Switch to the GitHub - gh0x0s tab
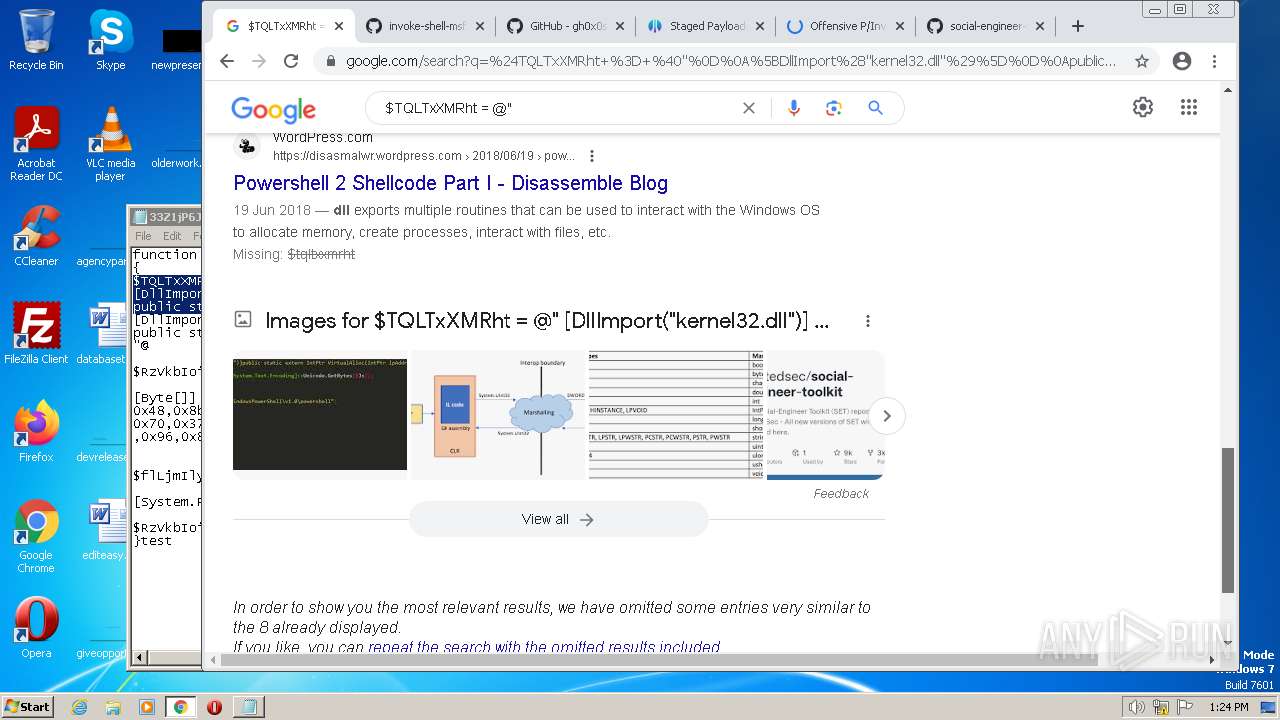Viewport: 1280px width, 720px height. pyautogui.click(x=566, y=26)
